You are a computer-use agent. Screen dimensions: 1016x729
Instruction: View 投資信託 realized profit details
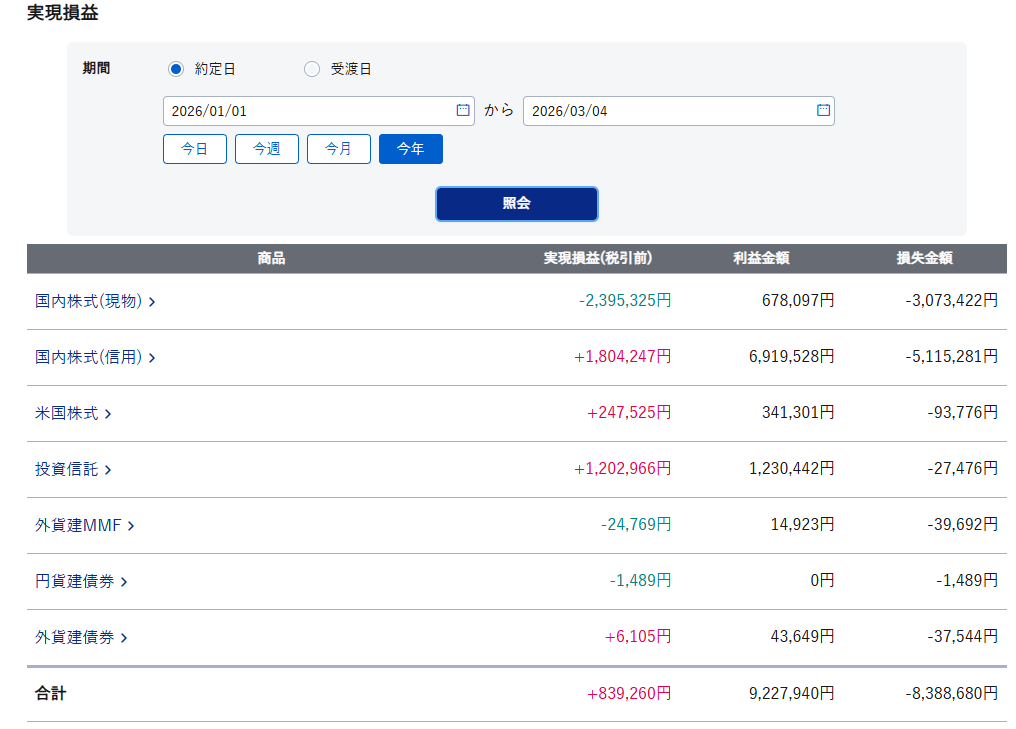(x=67, y=469)
